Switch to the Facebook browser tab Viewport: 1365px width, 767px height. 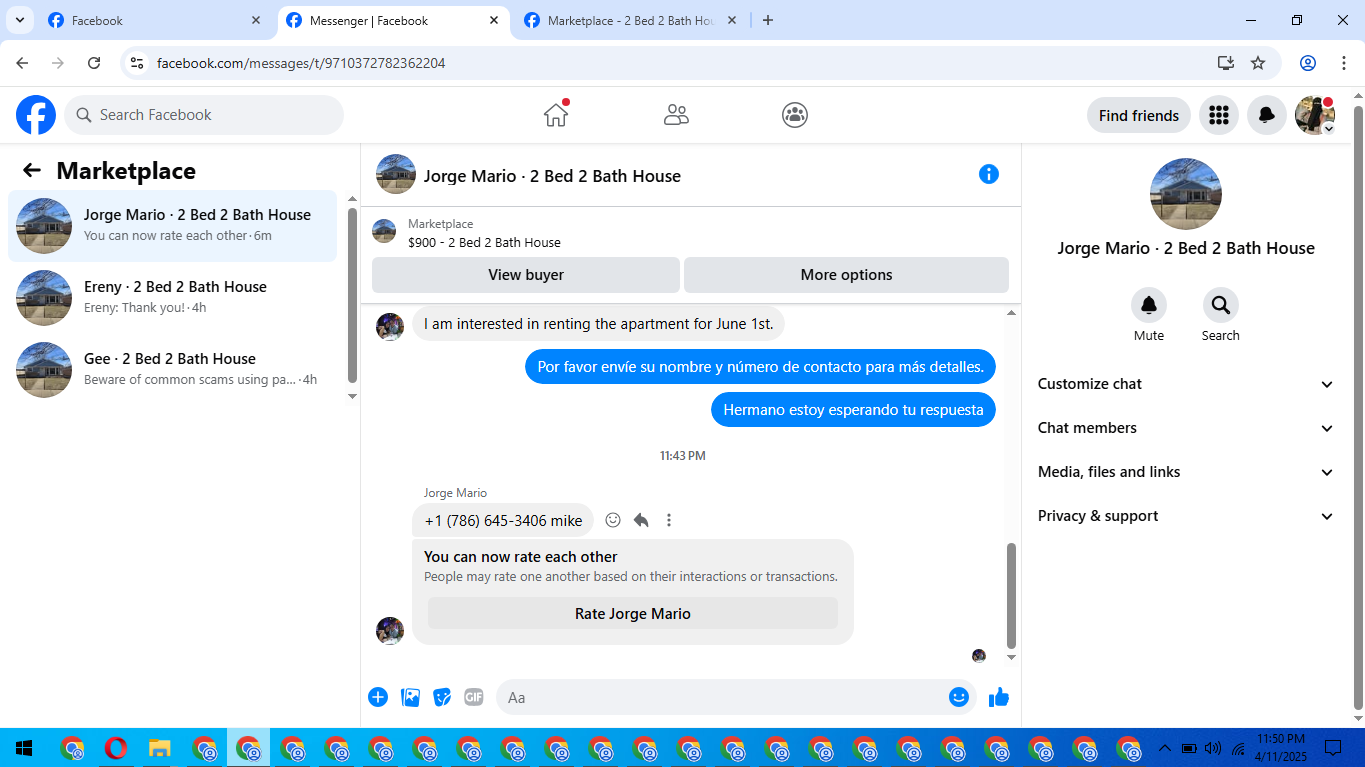pos(154,20)
